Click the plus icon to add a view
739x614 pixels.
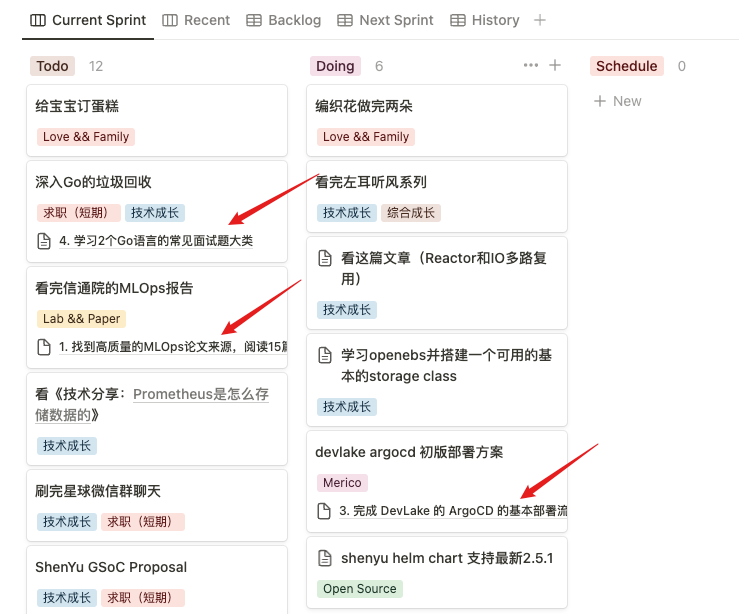pos(540,20)
